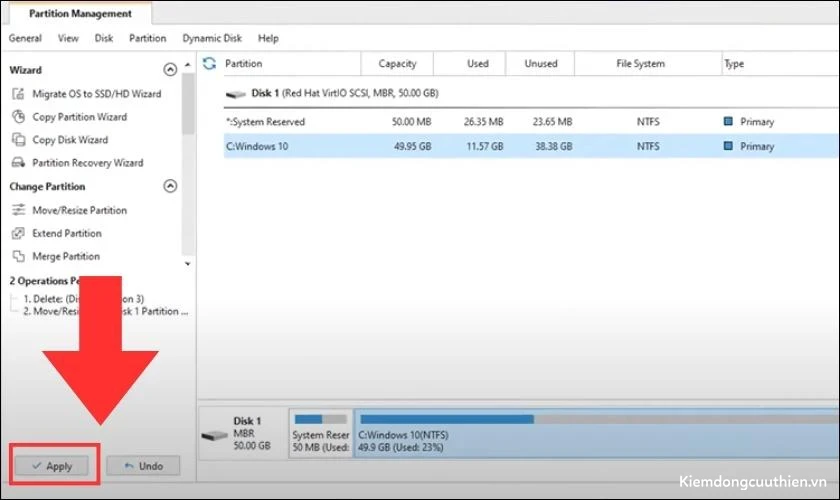Start Partition Recovery Wizard

(88, 163)
